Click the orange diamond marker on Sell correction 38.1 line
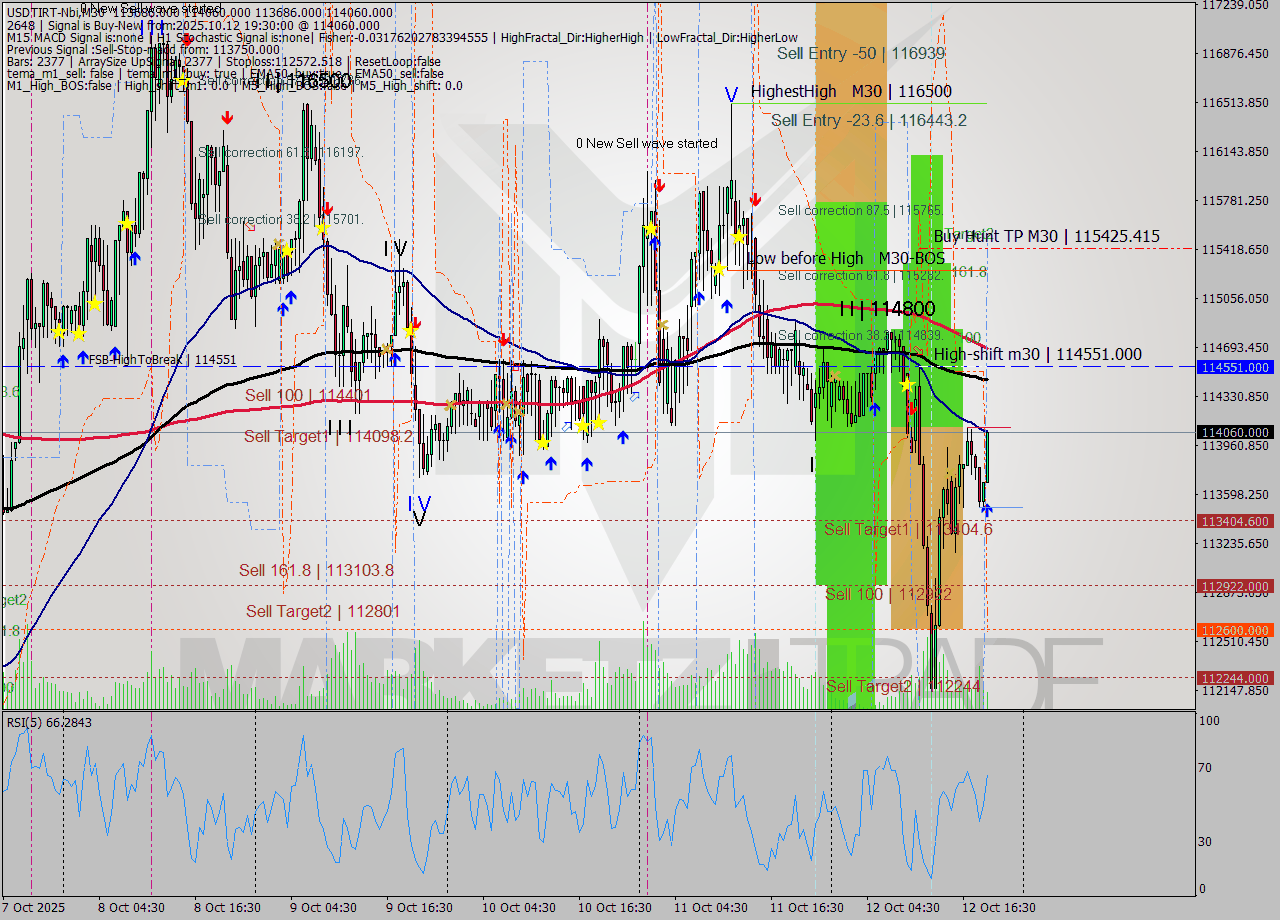This screenshot has width=1280, height=920. click(918, 351)
